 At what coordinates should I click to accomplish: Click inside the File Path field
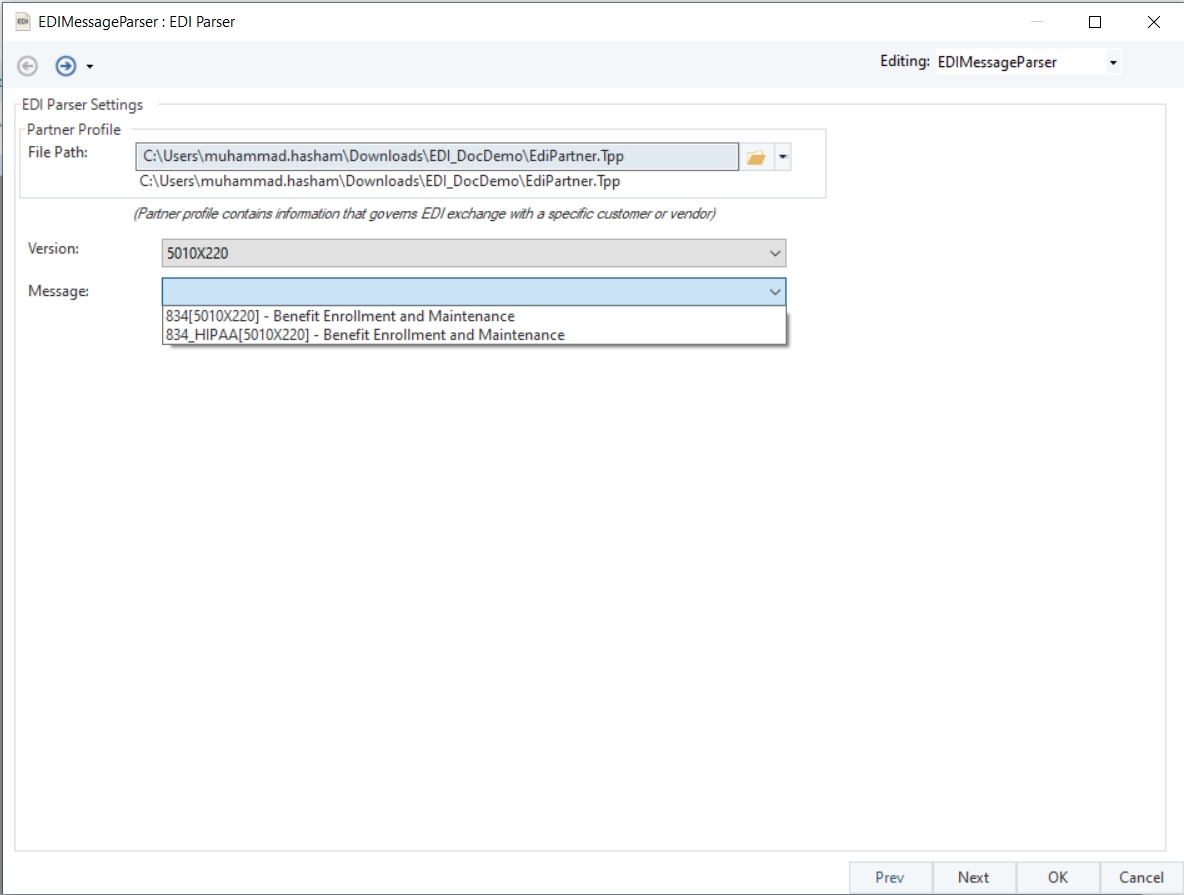tap(437, 156)
